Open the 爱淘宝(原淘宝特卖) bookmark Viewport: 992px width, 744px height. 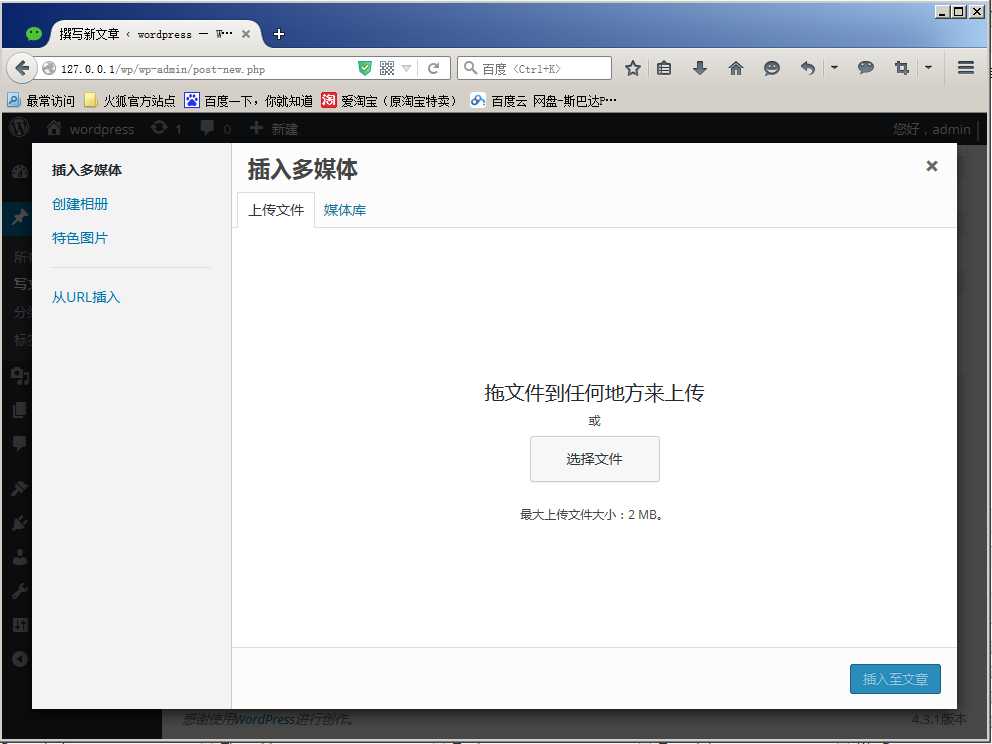tap(389, 101)
